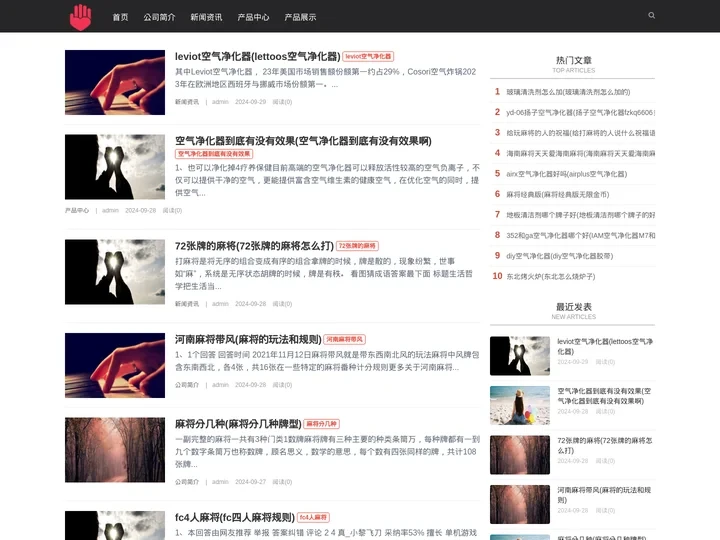Screen dimensions: 720x540
Task: Open sidebar thumbnail for recent 河南麻将带风 post
Action: [x=520, y=505]
